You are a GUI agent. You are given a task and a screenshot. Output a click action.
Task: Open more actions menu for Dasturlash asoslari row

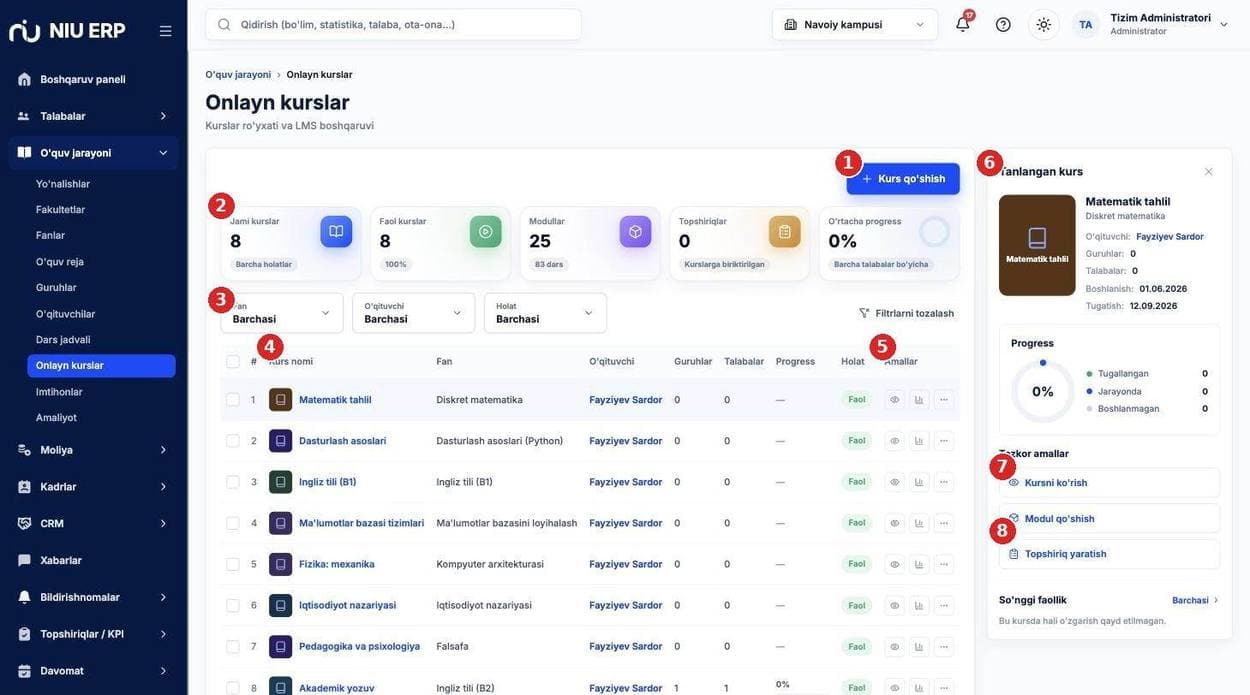(x=944, y=441)
